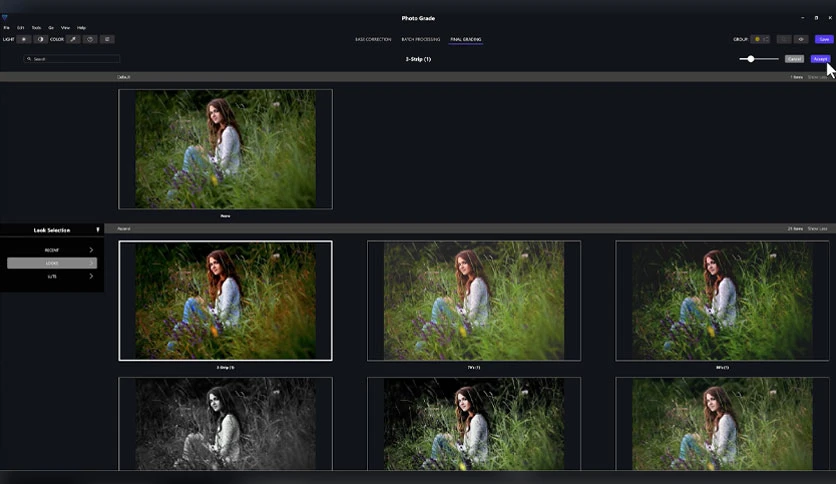The width and height of the screenshot is (836, 484).
Task: Open the Edit menu
Action: [x=21, y=28]
